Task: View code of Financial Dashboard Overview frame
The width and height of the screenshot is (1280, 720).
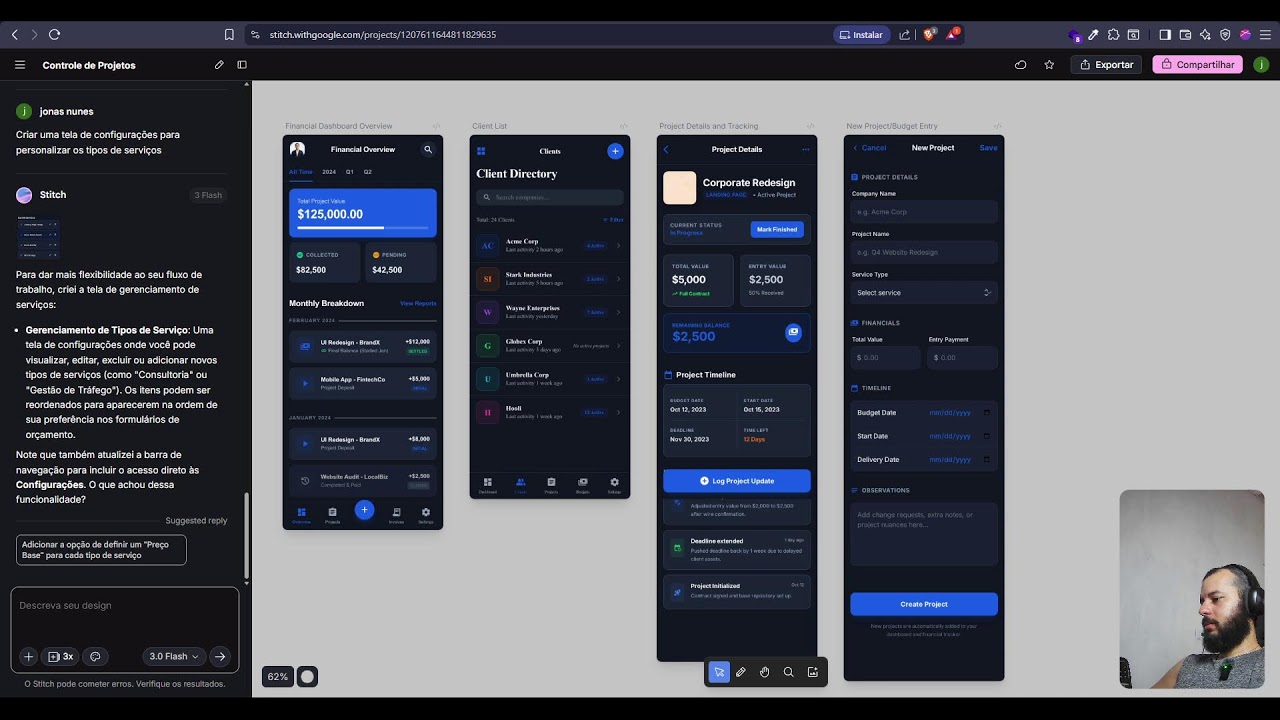Action: pos(437,126)
